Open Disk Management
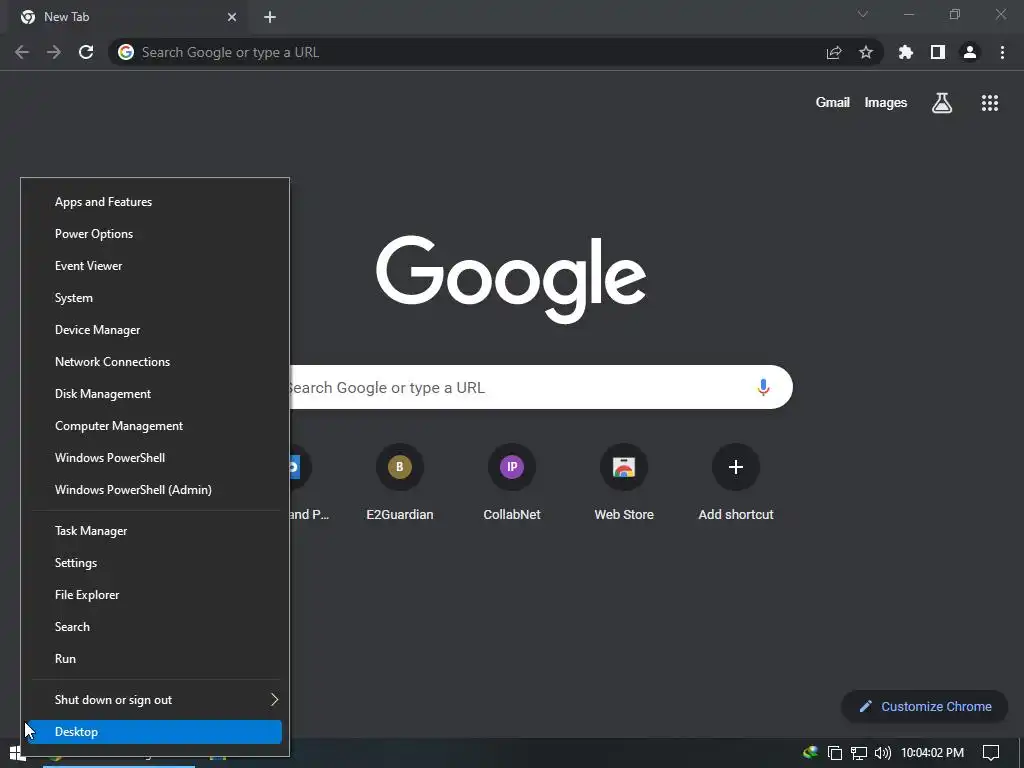Screen dimensions: 1024x768 coord(155,394)
